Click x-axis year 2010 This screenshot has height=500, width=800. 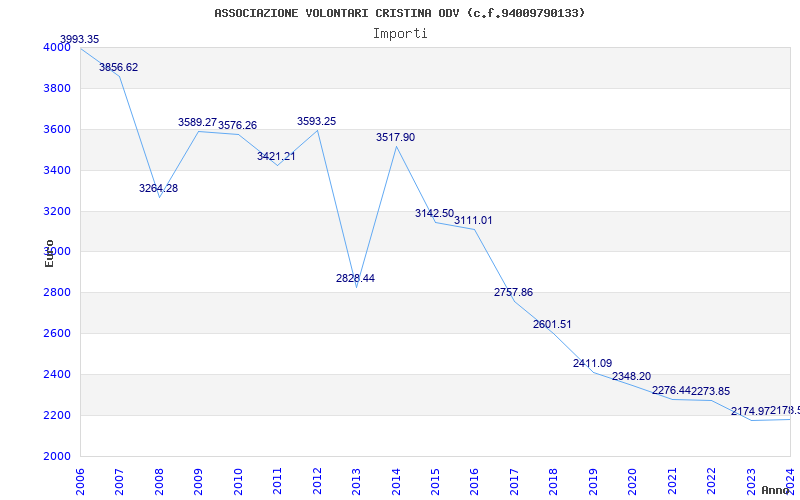[x=238, y=482]
